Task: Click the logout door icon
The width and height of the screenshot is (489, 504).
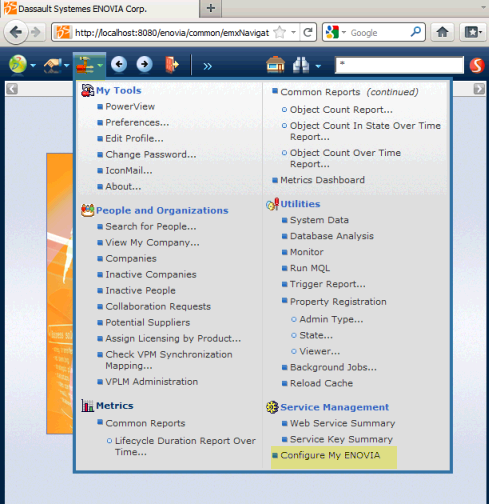Action: pyautogui.click(x=172, y=65)
